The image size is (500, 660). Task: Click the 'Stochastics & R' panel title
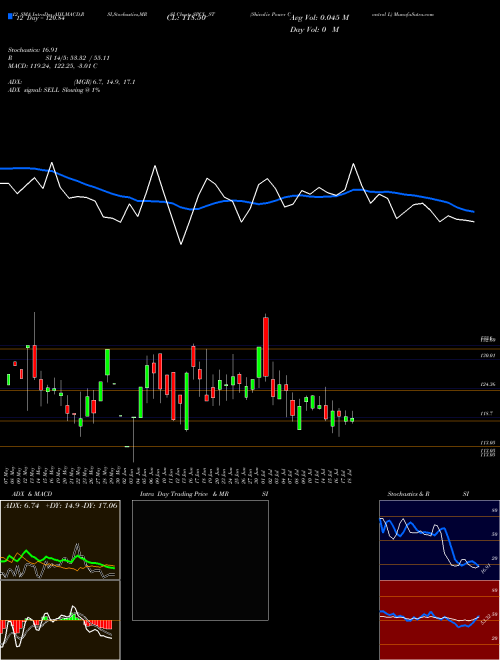[408, 494]
